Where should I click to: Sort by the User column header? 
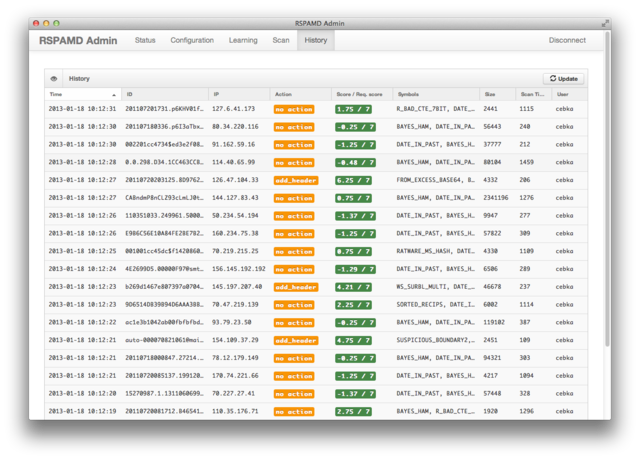pyautogui.click(x=570, y=94)
